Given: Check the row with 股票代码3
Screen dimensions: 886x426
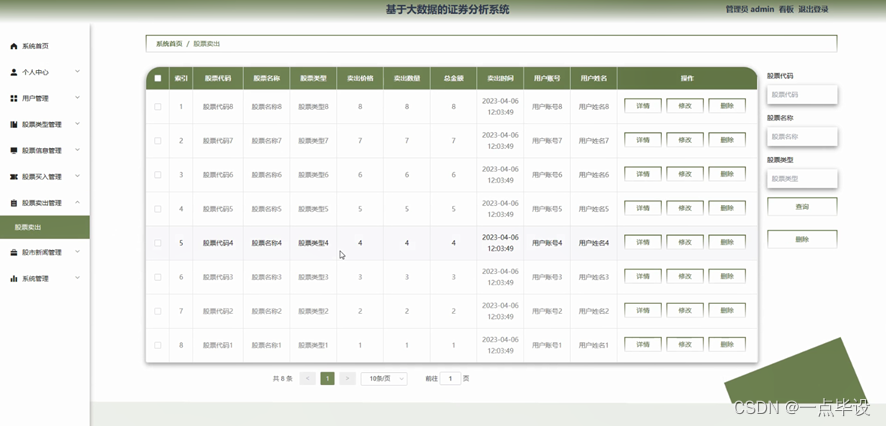Looking at the screenshot, I should 158,277.
